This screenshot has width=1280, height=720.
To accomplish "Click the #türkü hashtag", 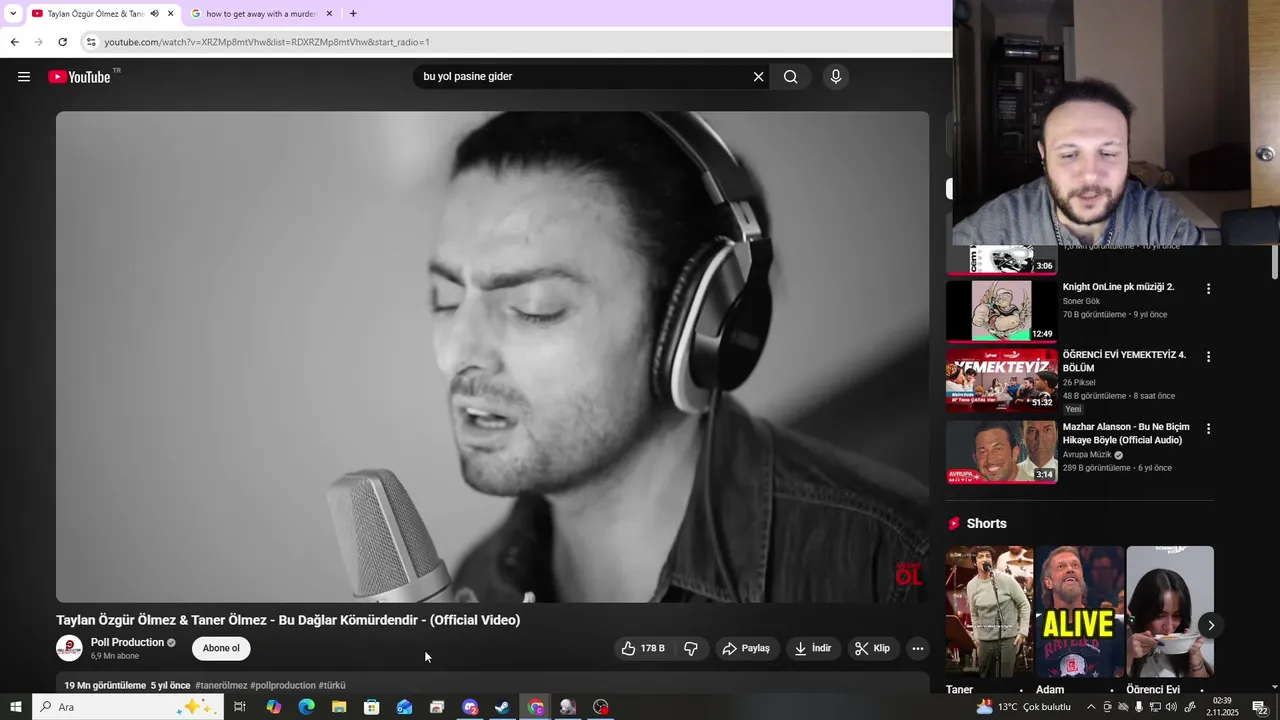I will pyautogui.click(x=332, y=686).
